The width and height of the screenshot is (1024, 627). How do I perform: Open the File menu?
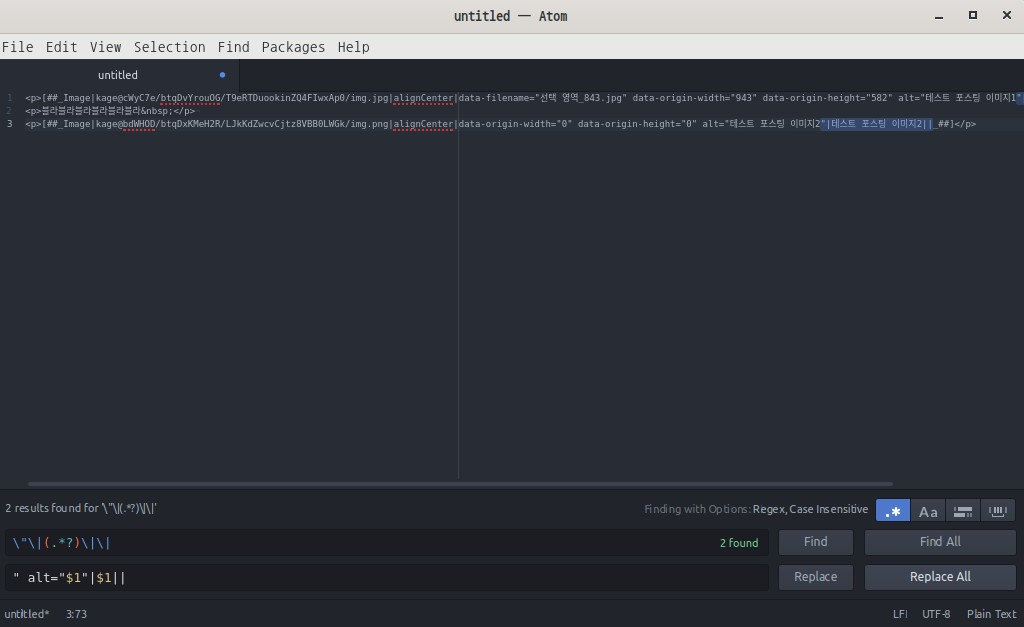click(18, 47)
